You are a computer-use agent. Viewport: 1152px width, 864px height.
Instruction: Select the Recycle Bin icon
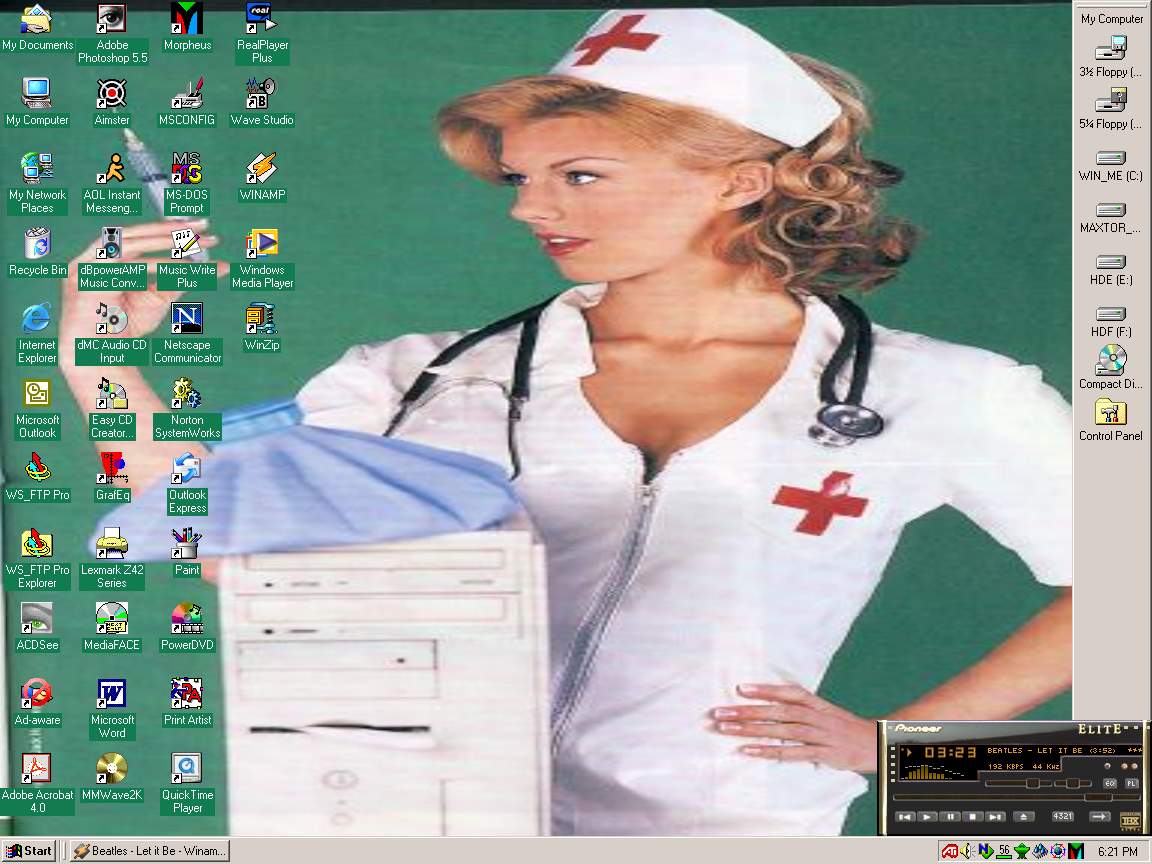click(x=37, y=252)
